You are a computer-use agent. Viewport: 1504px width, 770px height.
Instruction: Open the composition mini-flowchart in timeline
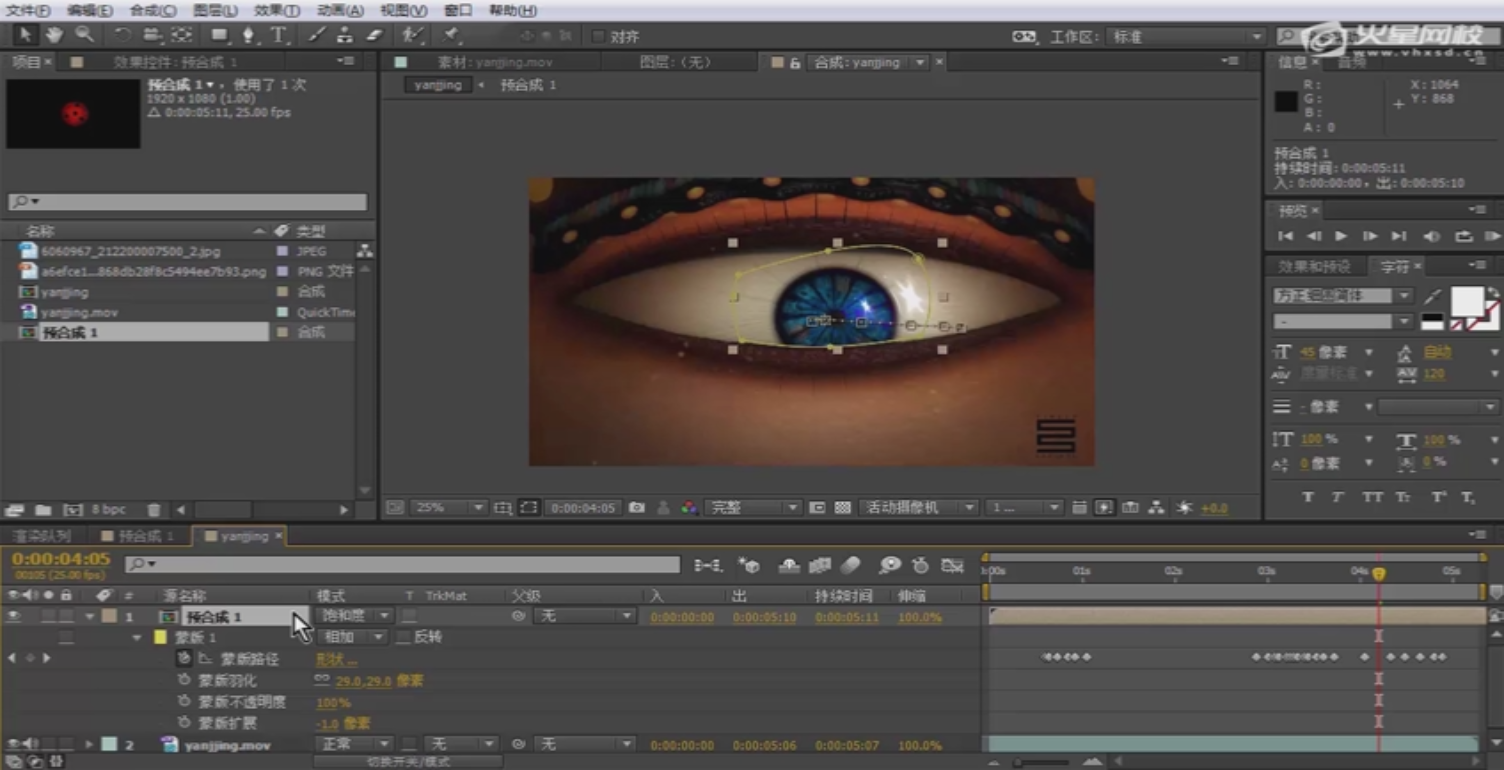(x=708, y=566)
